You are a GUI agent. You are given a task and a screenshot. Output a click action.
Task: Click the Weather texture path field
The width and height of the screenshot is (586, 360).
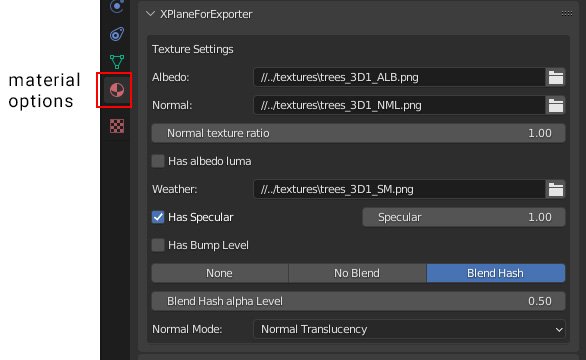coord(399,189)
